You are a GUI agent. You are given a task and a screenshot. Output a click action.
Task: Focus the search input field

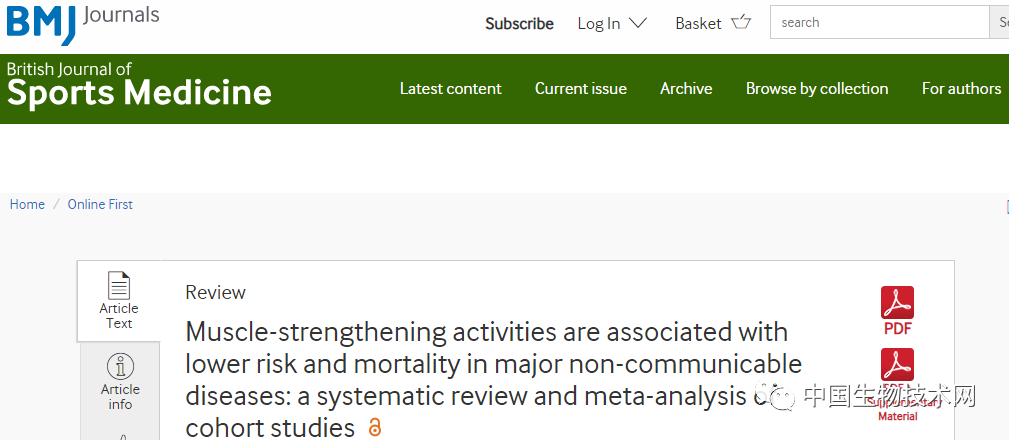pyautogui.click(x=880, y=23)
